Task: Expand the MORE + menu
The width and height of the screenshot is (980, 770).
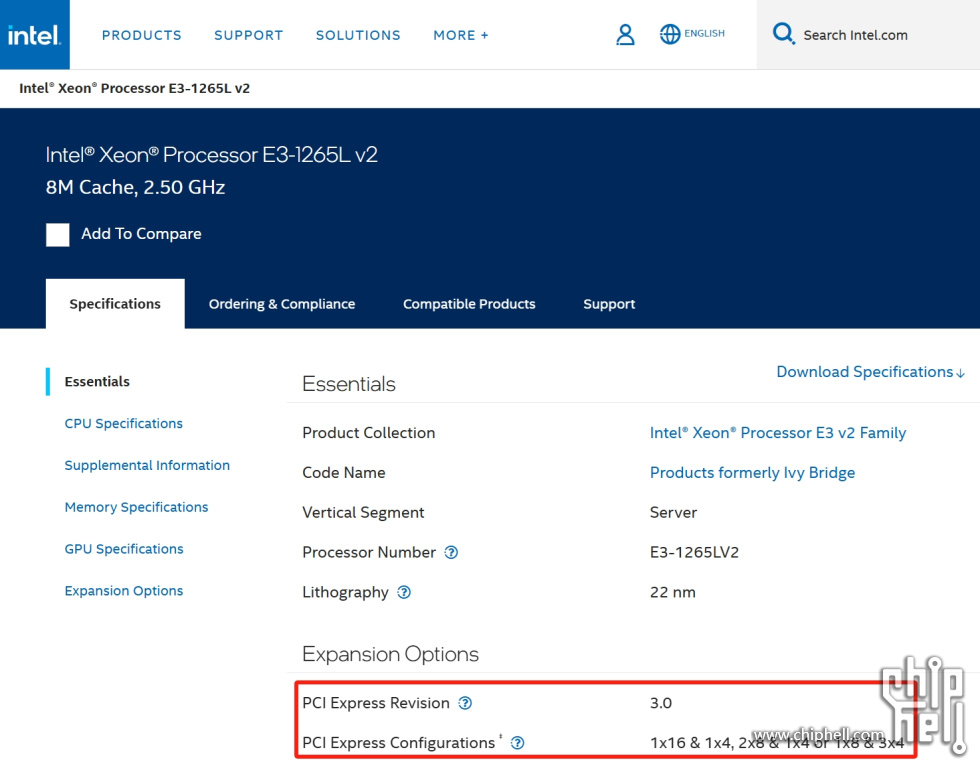Action: (461, 36)
